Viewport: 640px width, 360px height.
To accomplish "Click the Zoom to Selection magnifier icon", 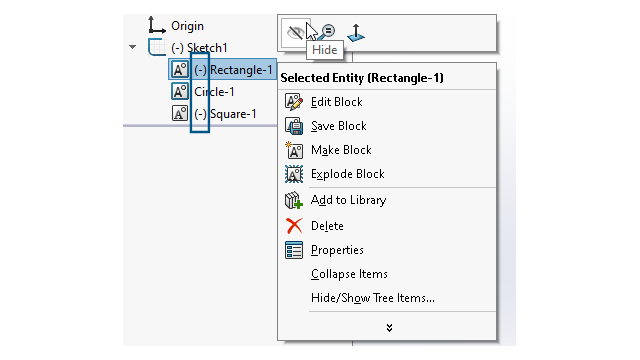I will click(327, 32).
